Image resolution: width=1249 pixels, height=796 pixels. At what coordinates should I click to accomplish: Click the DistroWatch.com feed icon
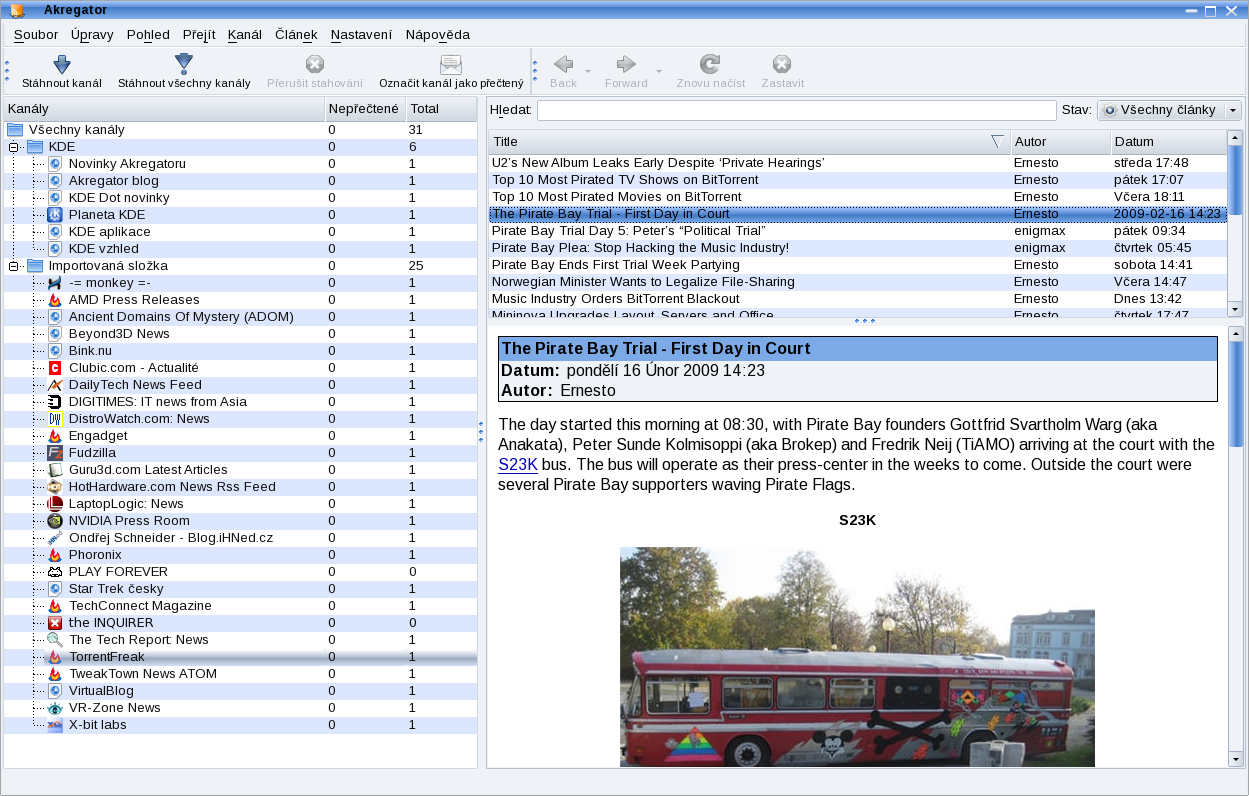click(56, 419)
